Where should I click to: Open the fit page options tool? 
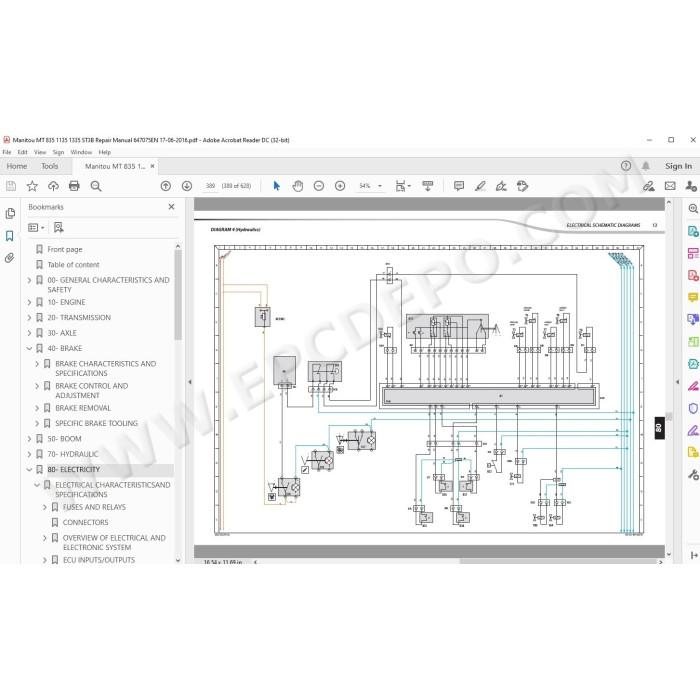pos(403,186)
